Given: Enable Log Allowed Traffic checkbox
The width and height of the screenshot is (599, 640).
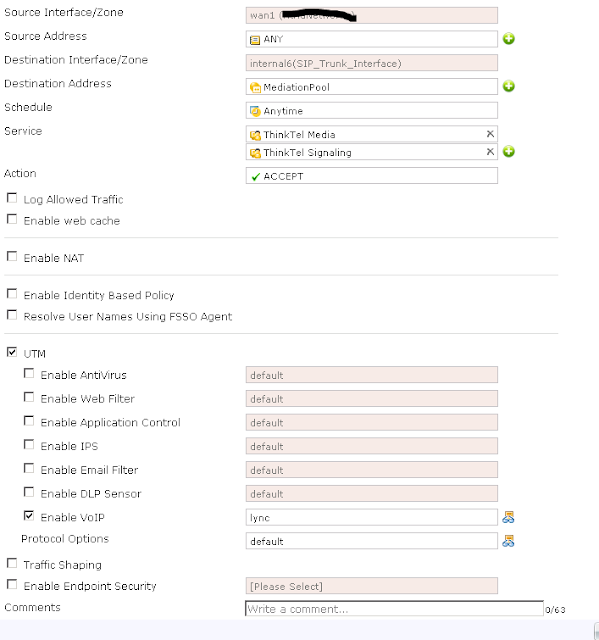Looking at the screenshot, I should tap(12, 198).
